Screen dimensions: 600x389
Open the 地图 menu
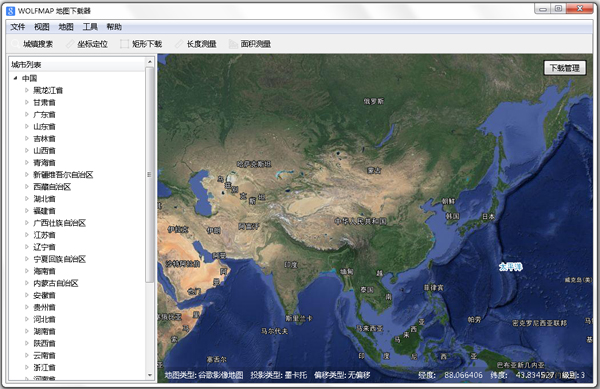point(66,27)
